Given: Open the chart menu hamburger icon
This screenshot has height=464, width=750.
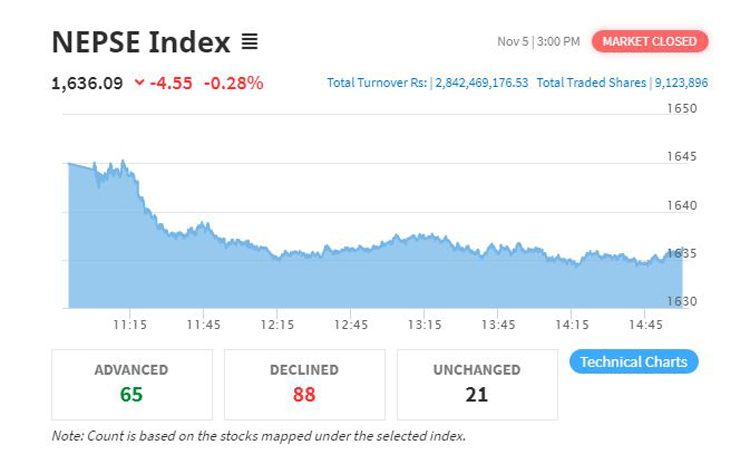Looking at the screenshot, I should (249, 43).
